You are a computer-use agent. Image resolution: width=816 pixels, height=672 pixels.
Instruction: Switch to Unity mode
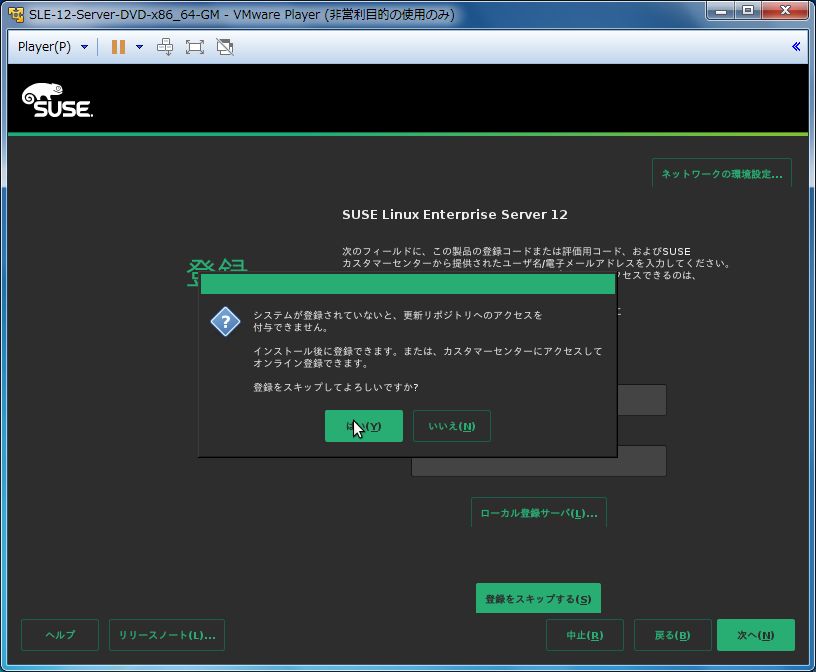point(225,47)
